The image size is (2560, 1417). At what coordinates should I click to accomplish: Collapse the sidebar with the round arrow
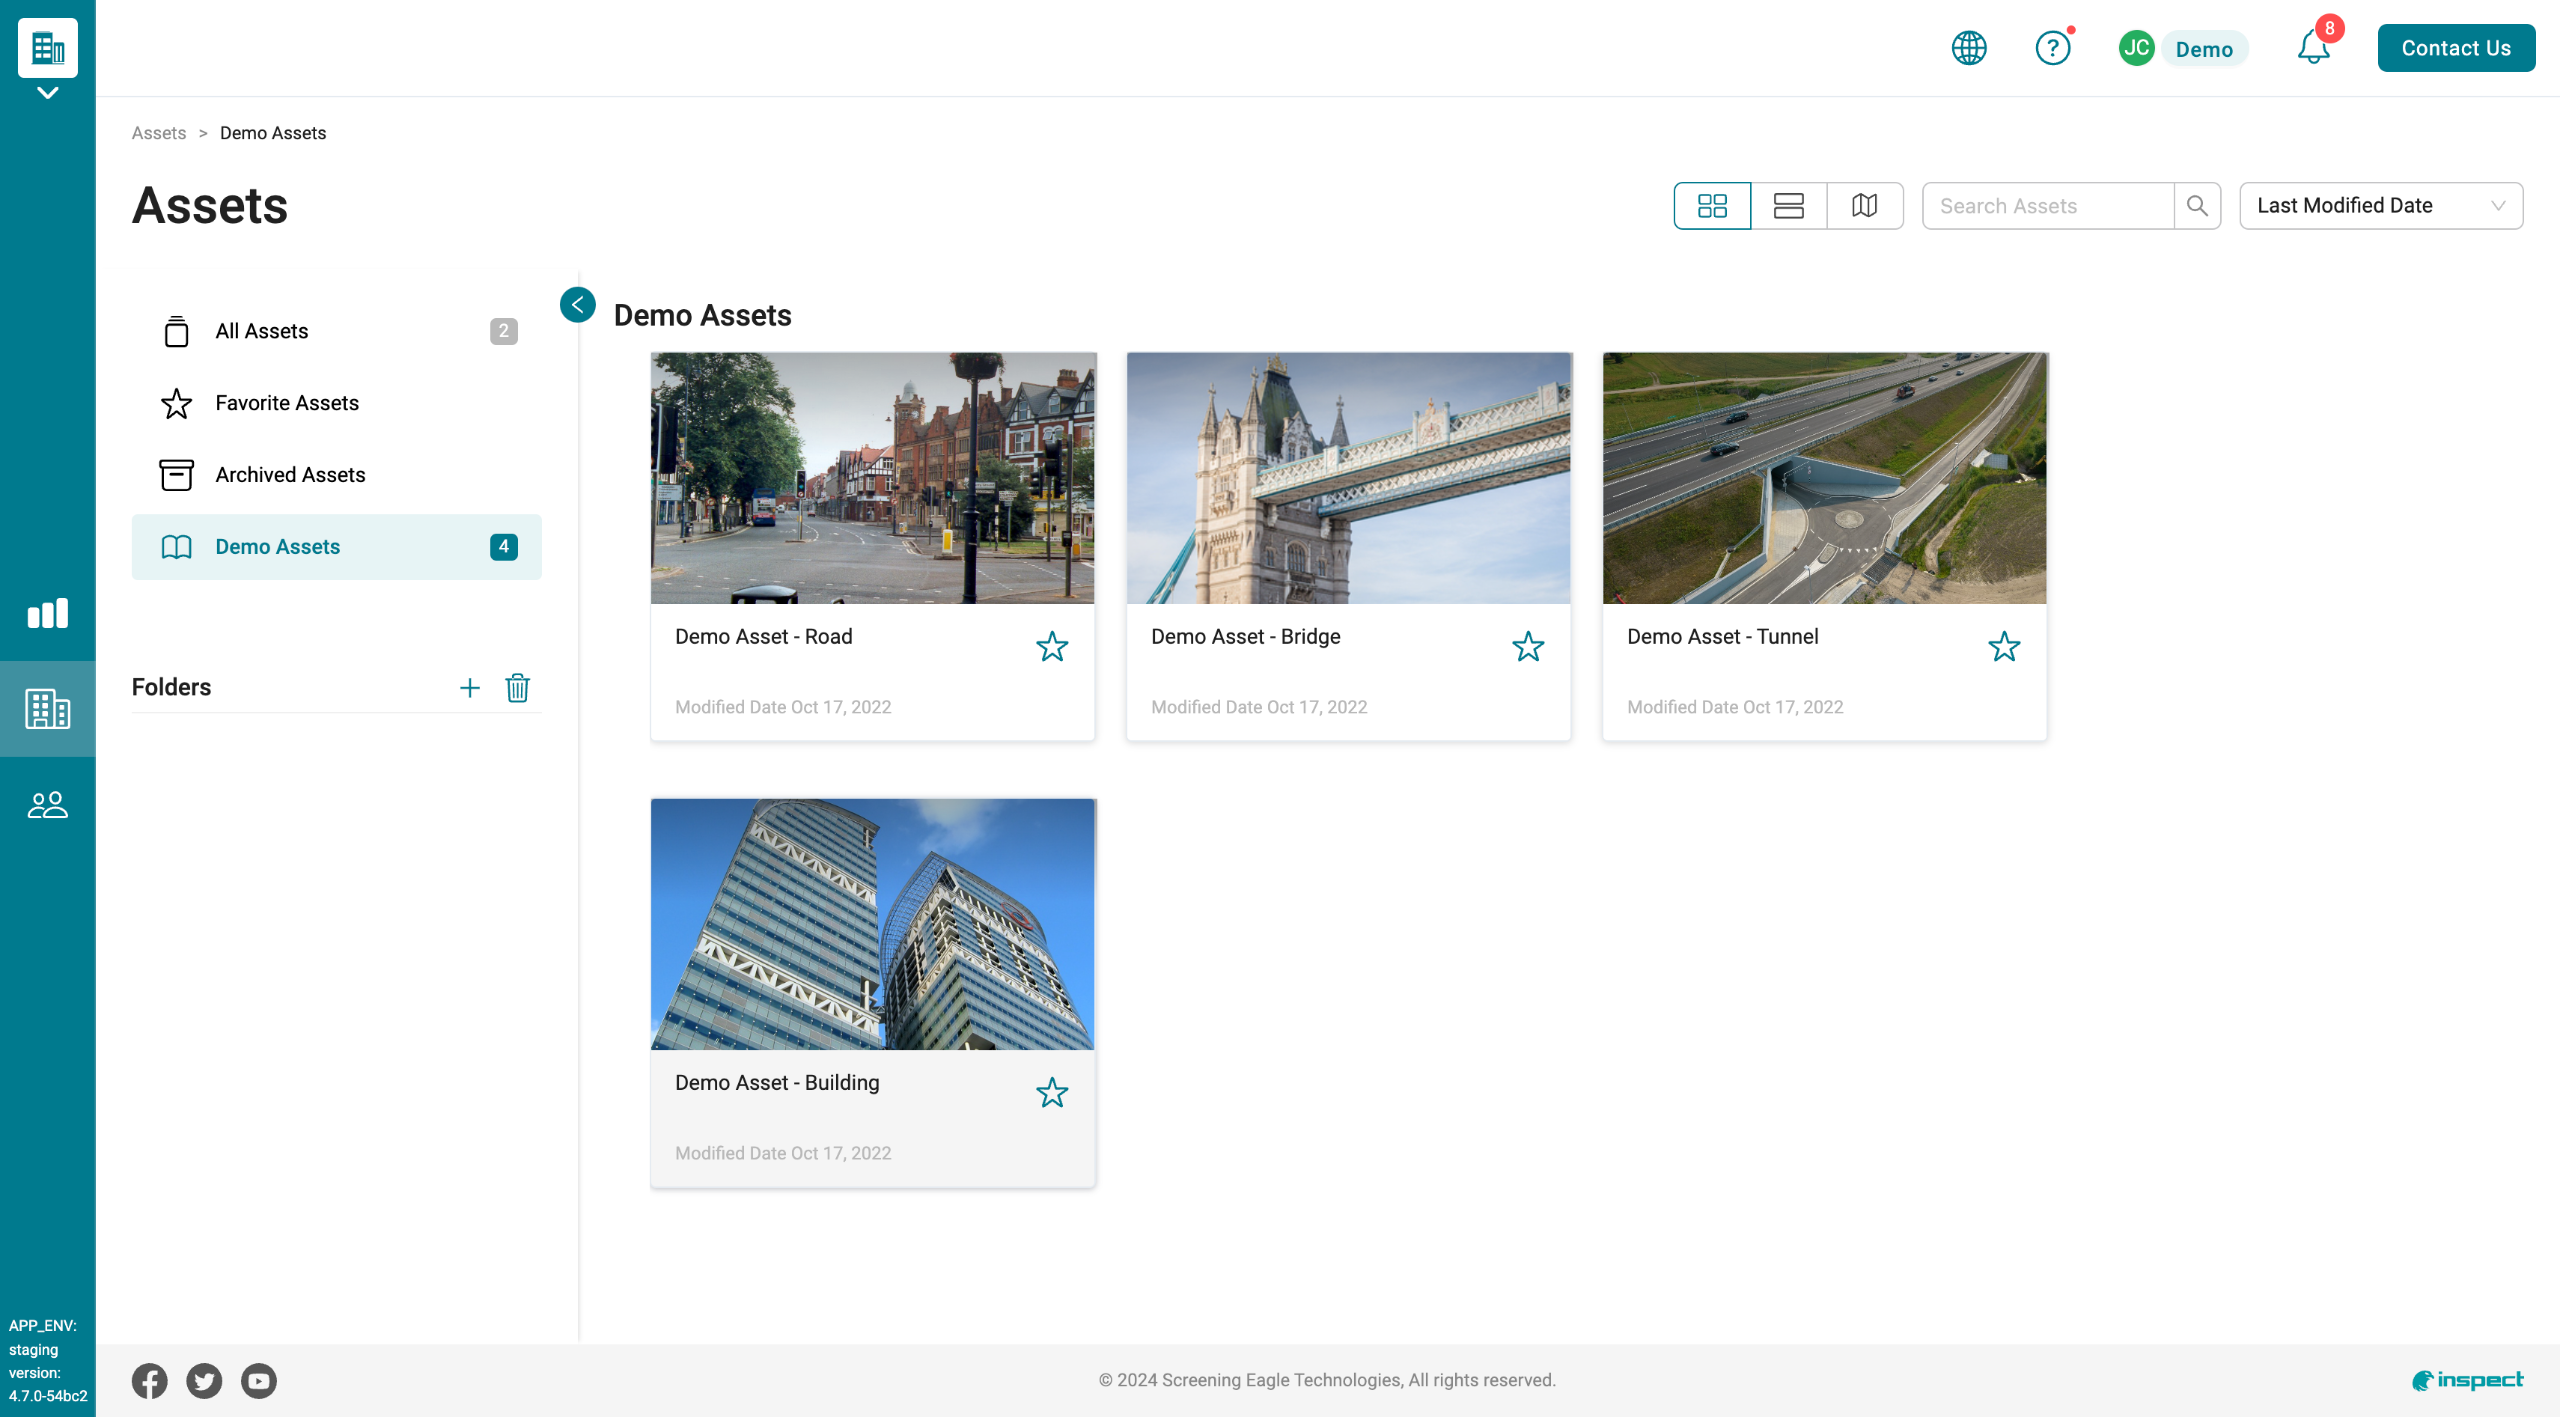(577, 305)
